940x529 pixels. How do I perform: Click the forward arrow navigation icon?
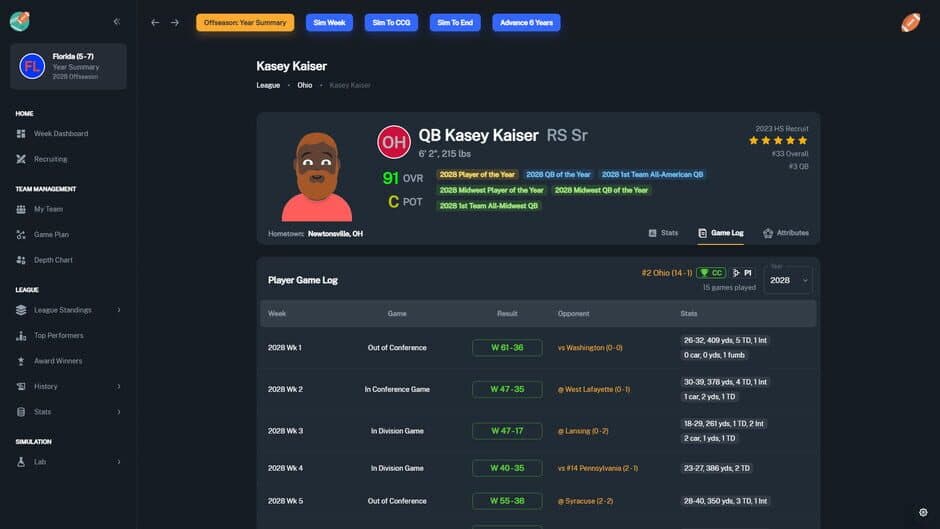[x=175, y=22]
